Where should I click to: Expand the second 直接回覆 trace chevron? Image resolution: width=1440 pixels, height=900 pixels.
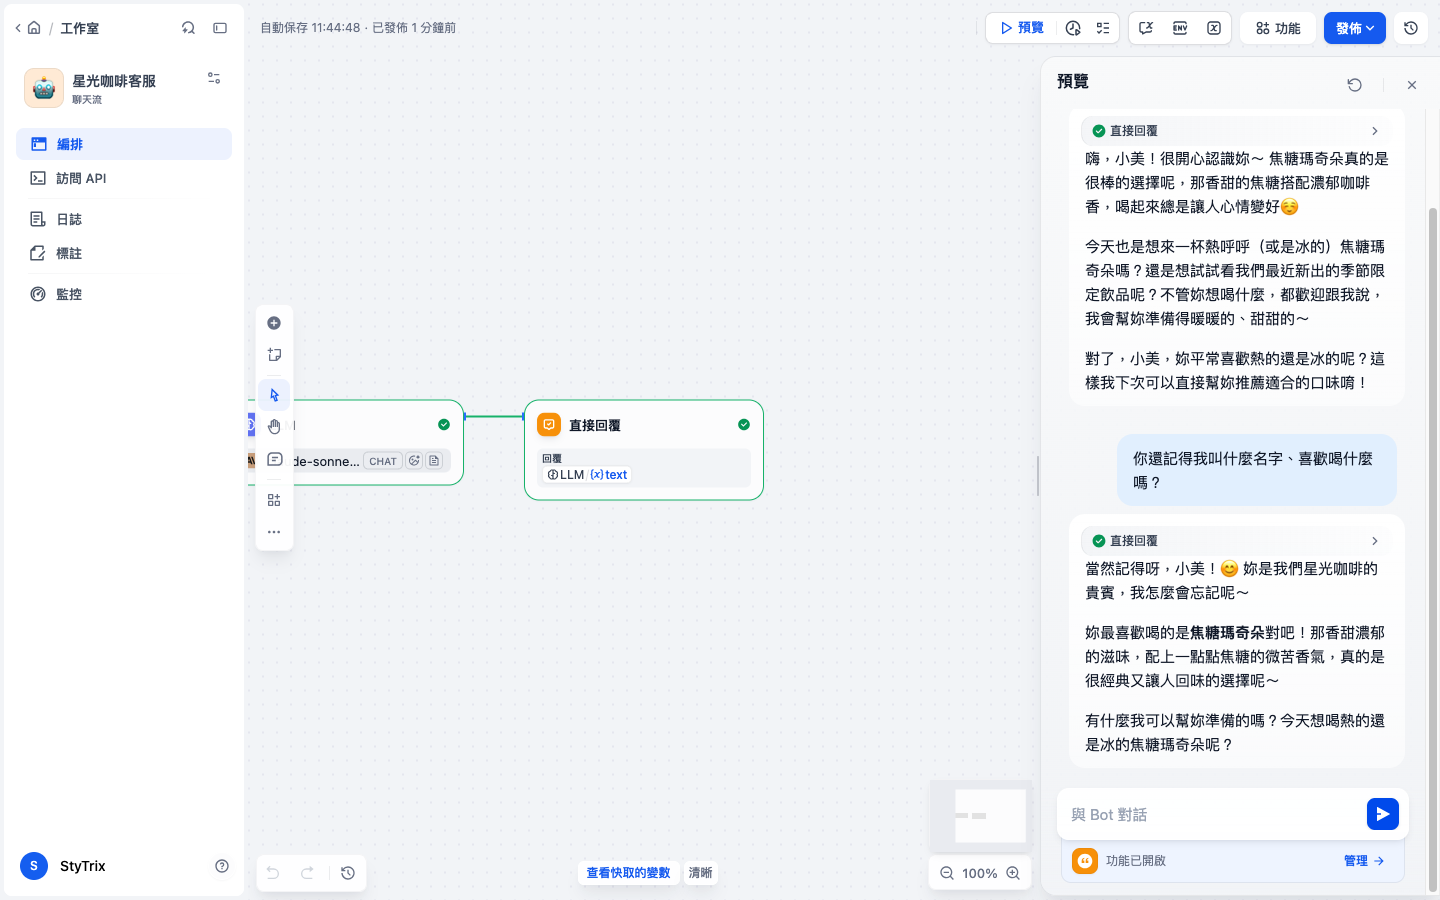click(1375, 541)
